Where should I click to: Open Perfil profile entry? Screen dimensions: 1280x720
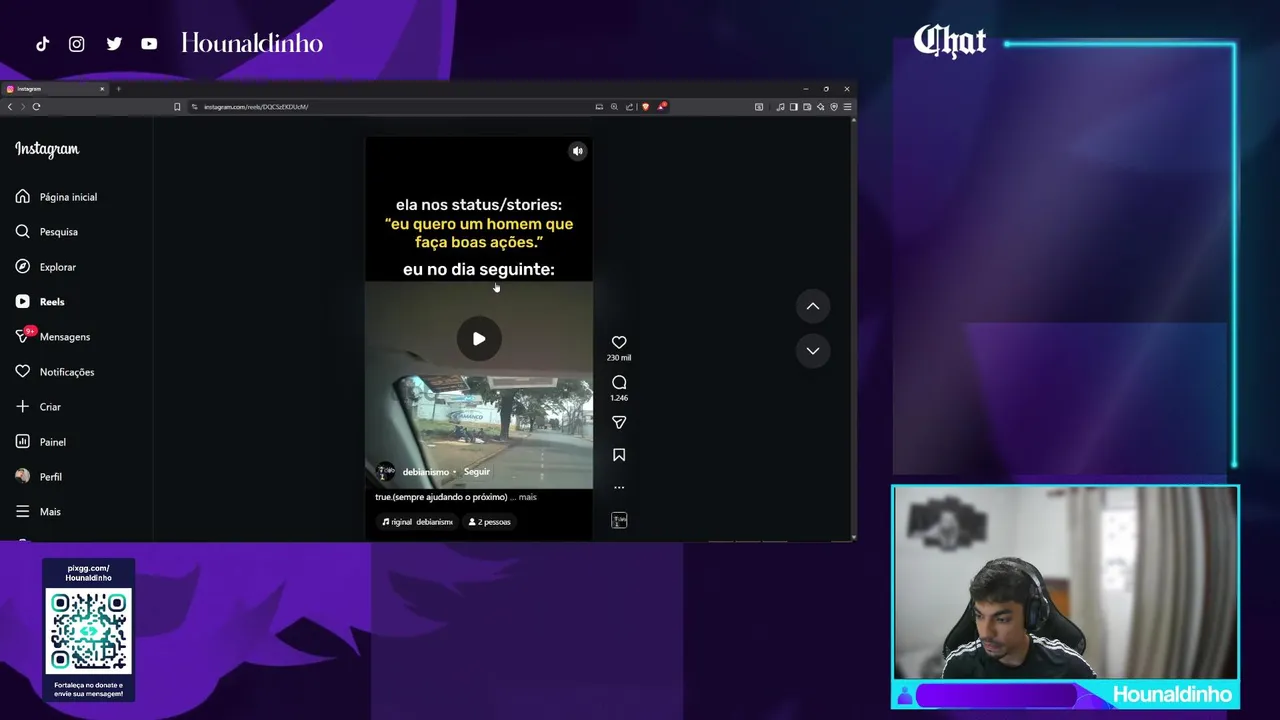tap(38, 477)
